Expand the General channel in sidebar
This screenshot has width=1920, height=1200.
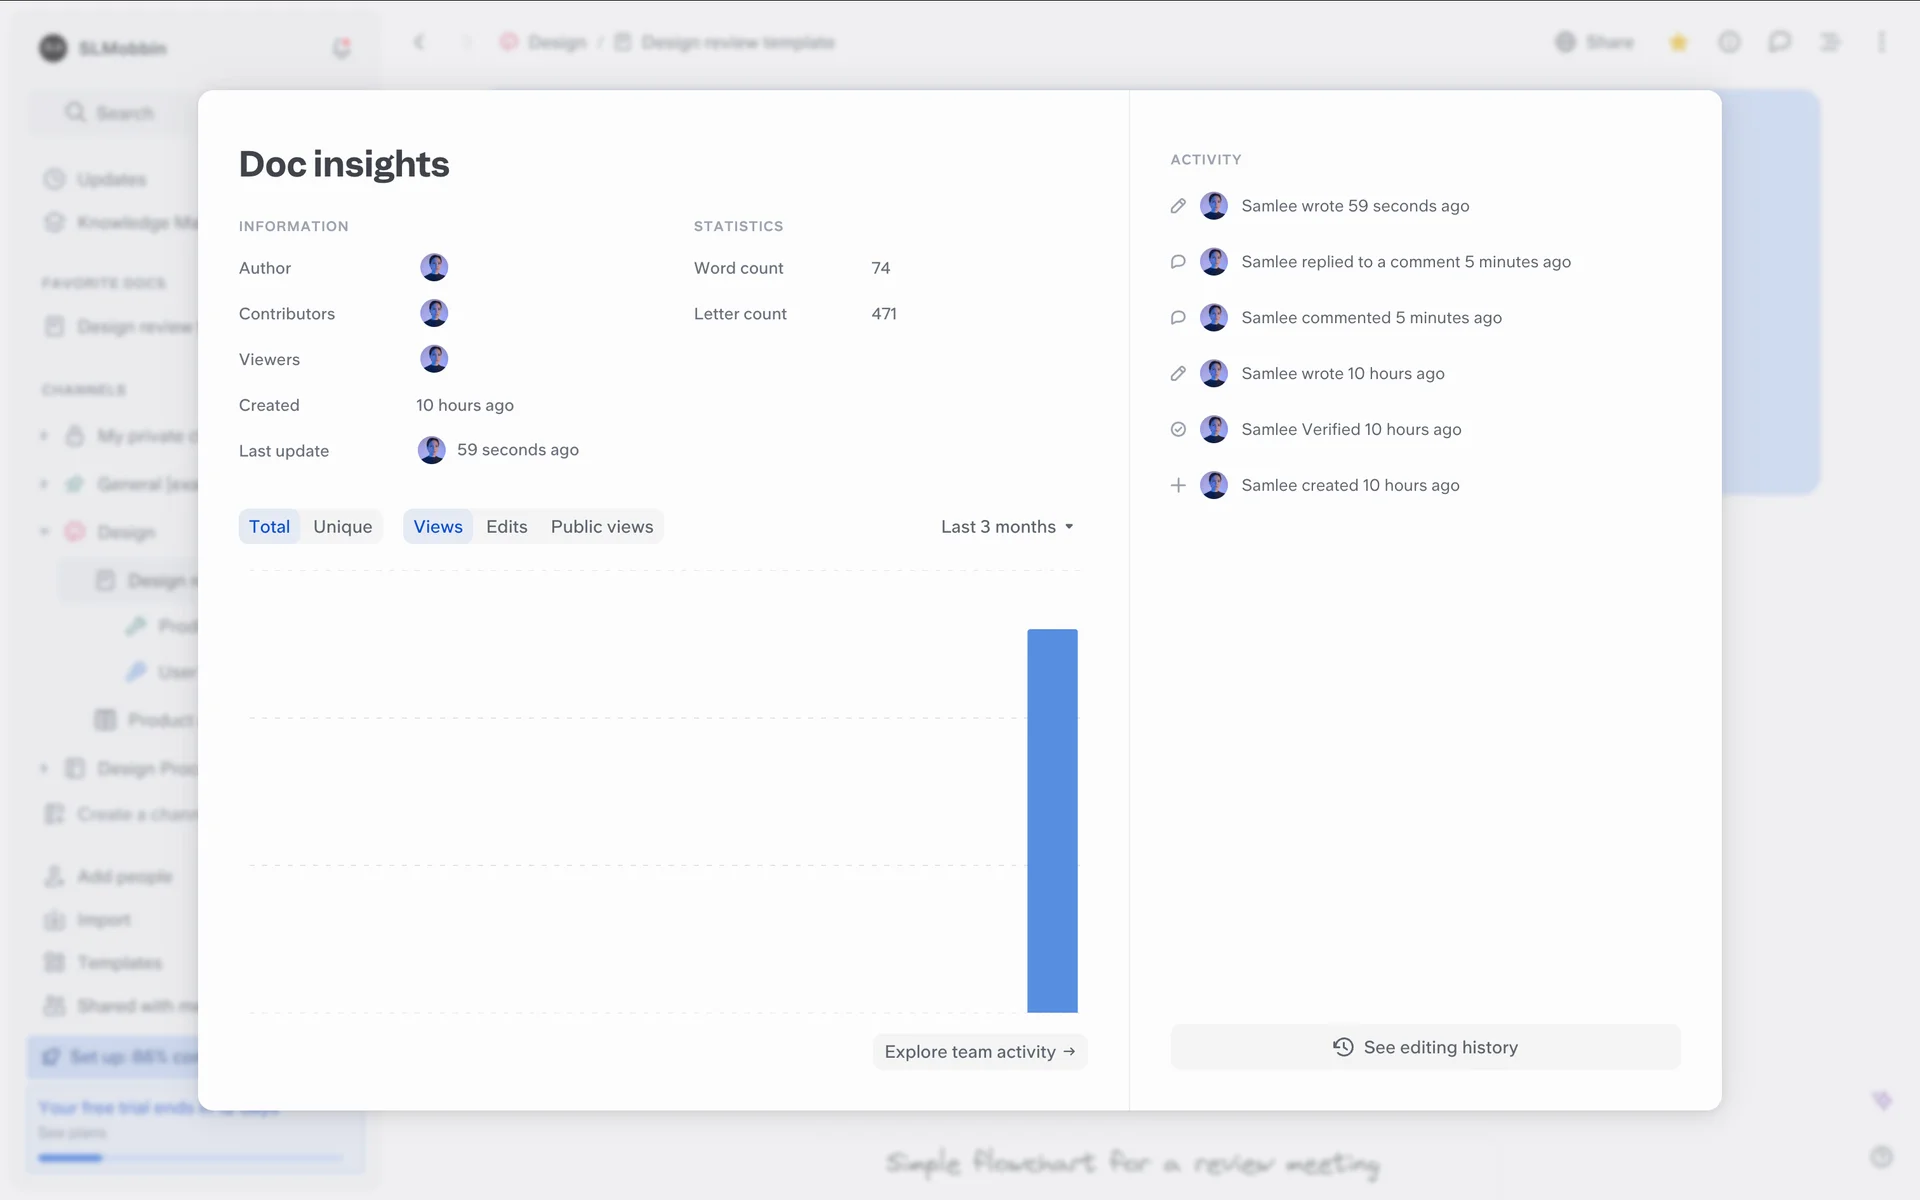45,484
